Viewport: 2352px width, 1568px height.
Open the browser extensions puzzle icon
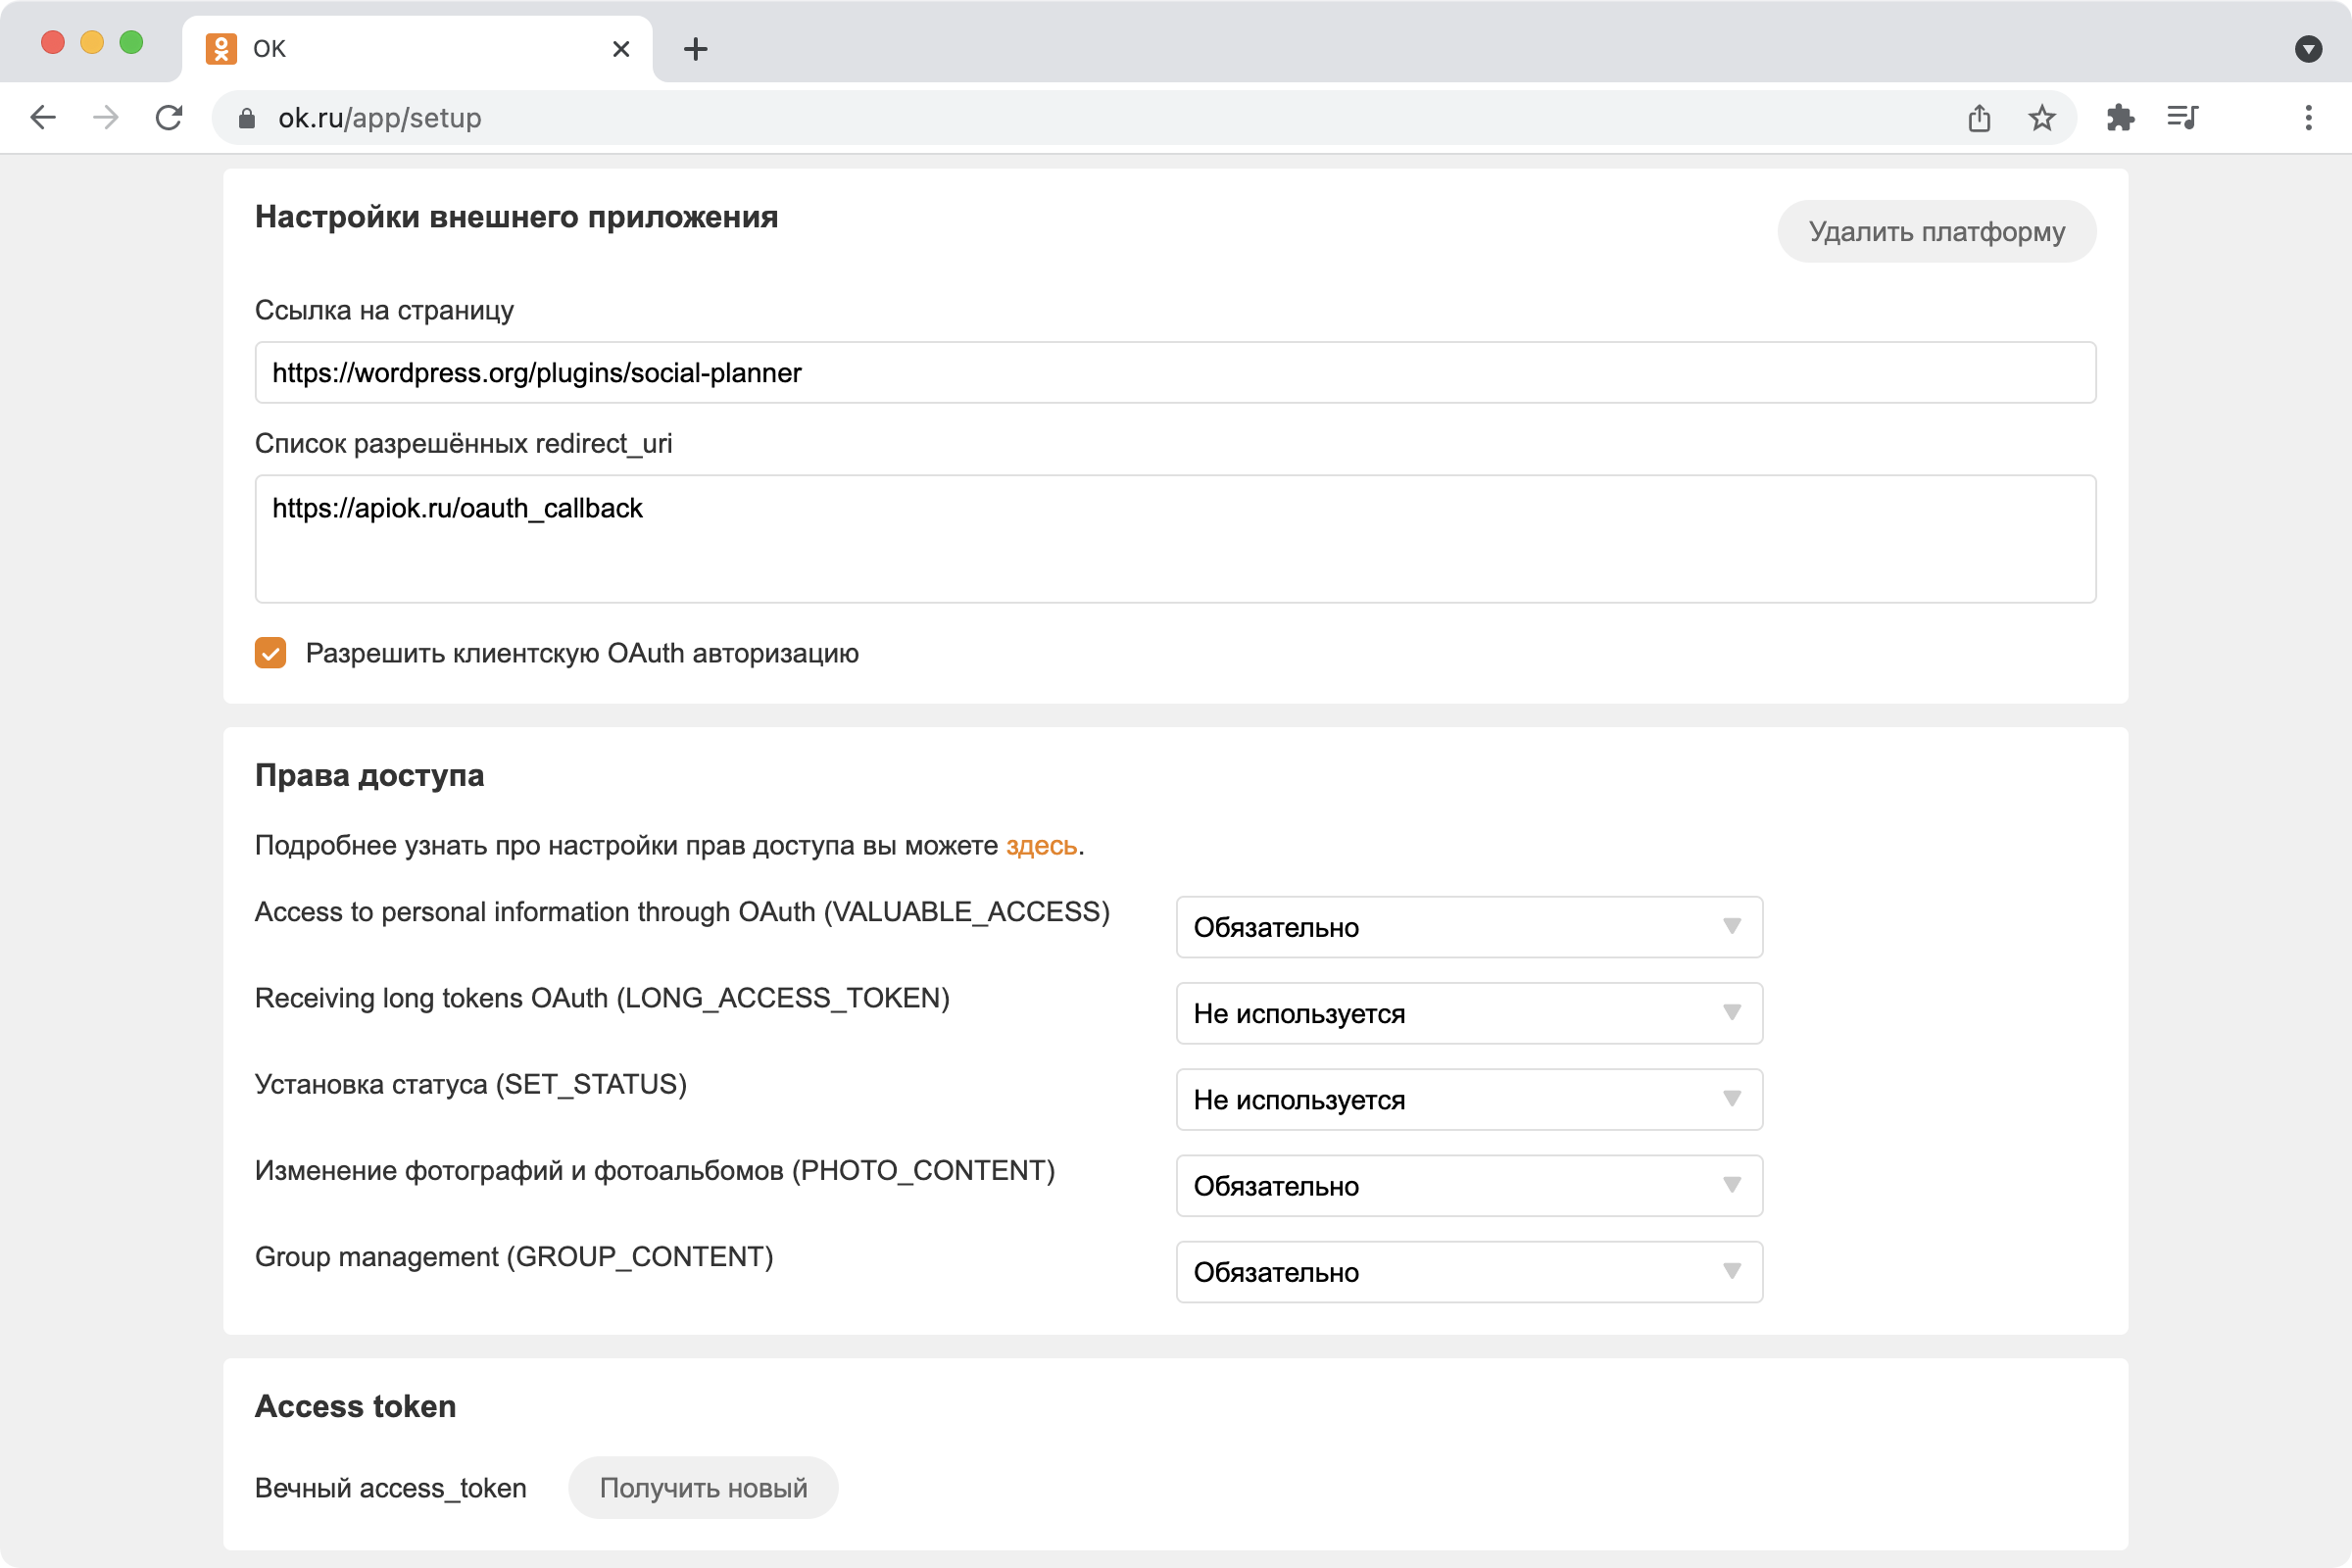click(2120, 118)
